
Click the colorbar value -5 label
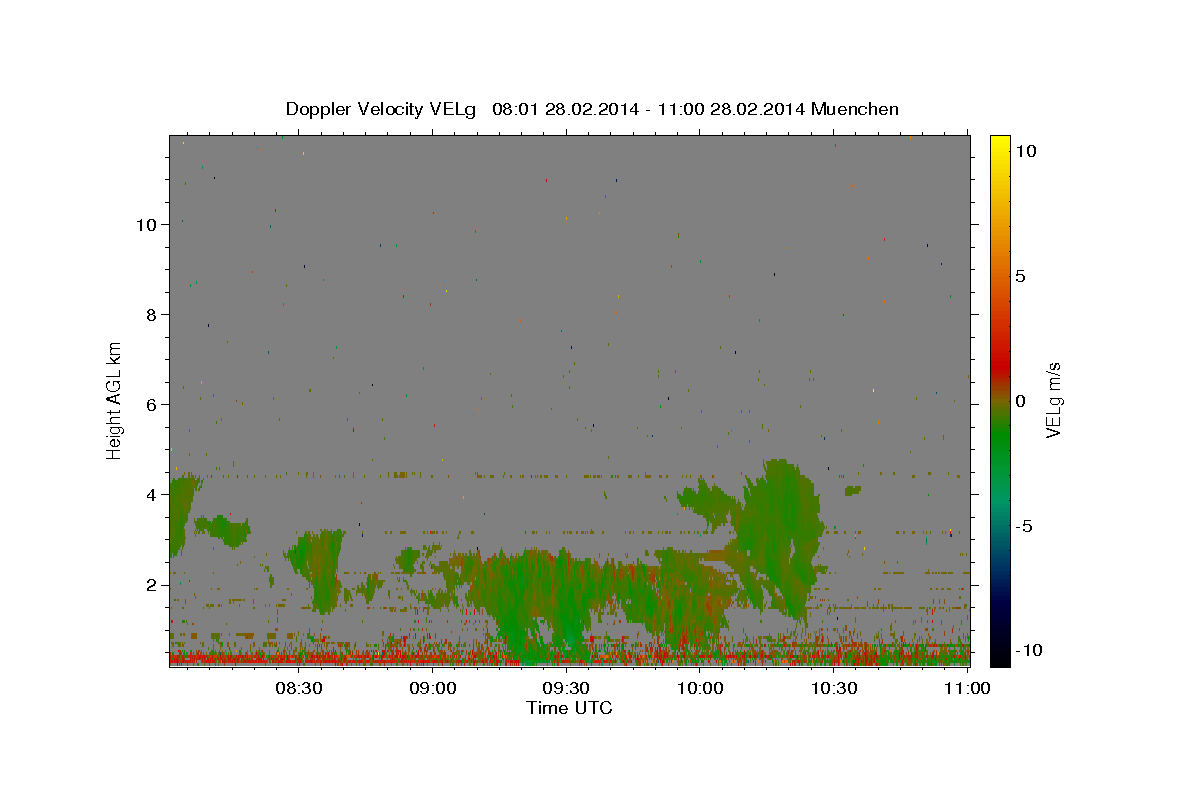(1024, 526)
